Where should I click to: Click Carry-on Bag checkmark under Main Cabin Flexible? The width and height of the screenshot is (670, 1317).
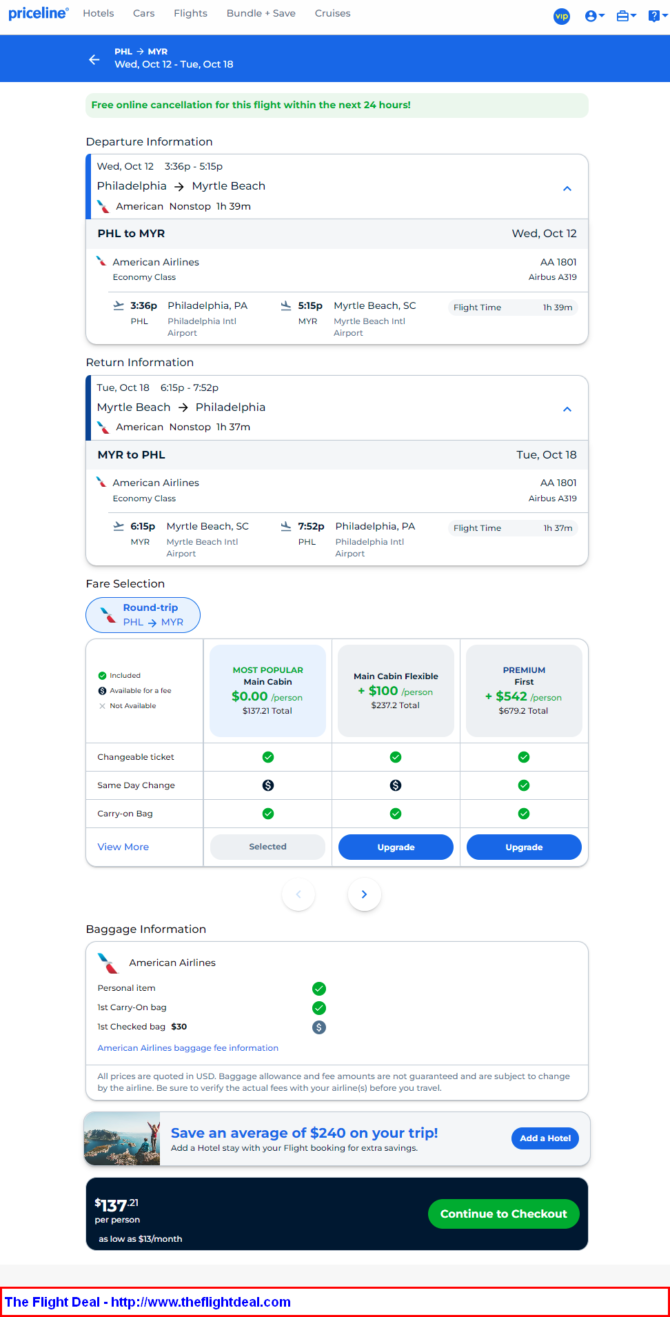point(396,813)
